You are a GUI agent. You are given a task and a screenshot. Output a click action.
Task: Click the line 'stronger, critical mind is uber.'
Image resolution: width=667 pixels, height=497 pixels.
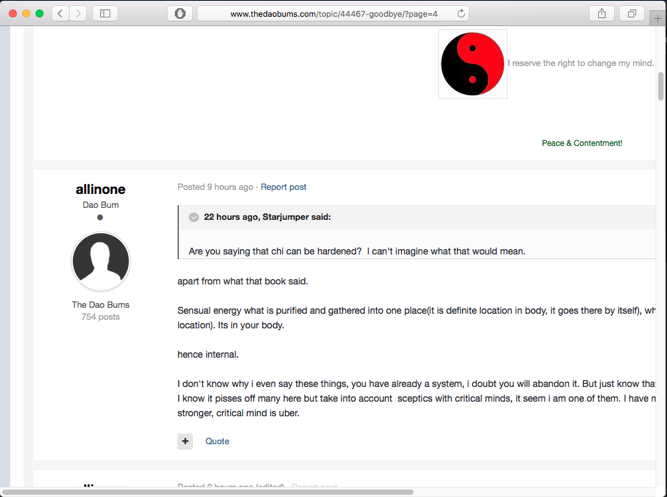[238, 413]
